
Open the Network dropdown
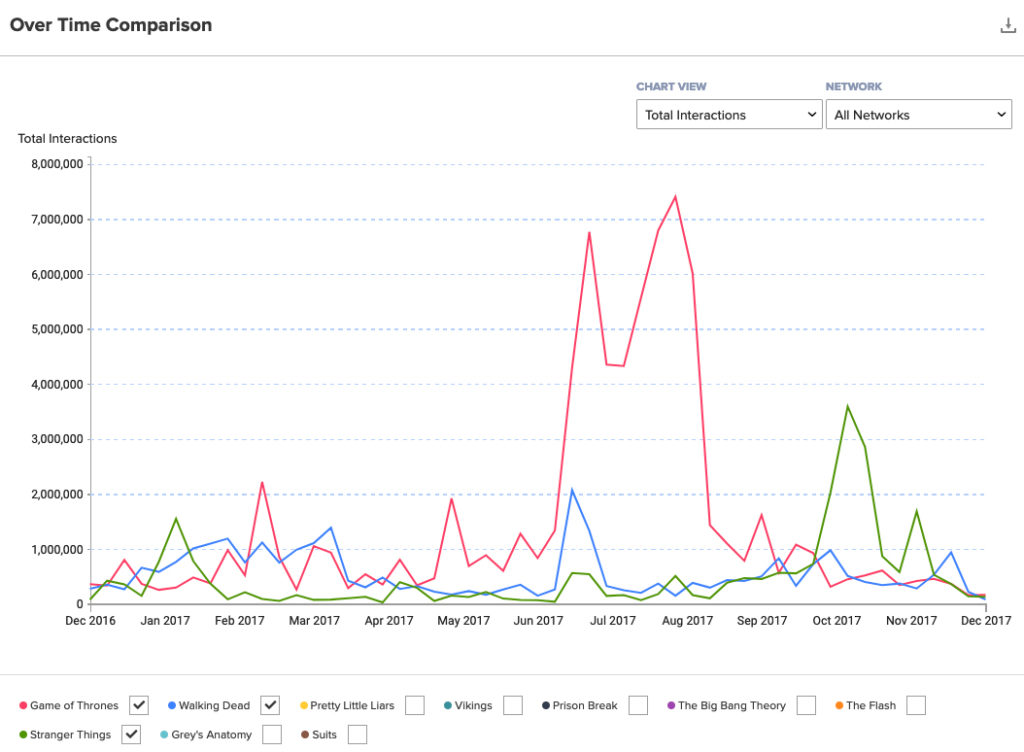tap(918, 115)
